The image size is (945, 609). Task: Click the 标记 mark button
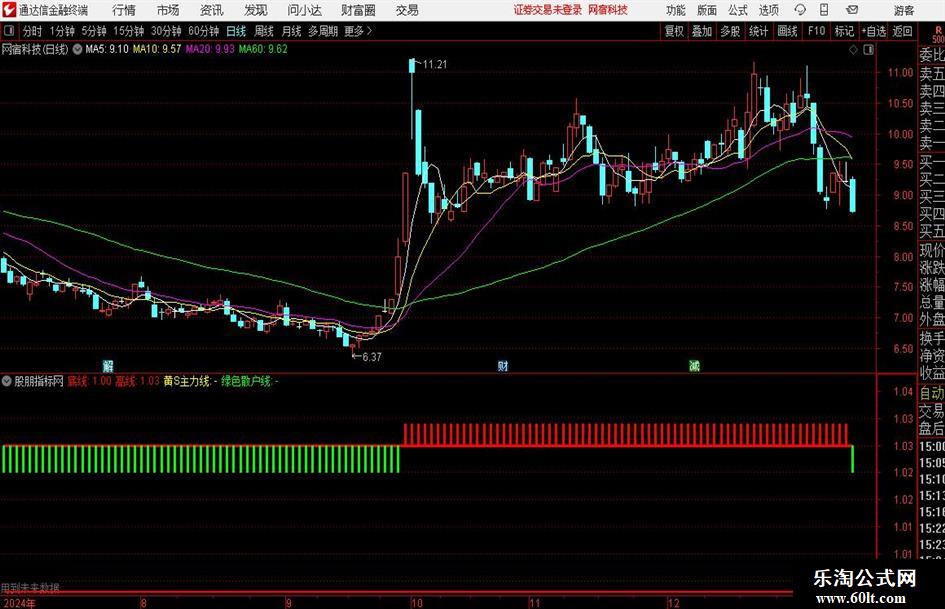coord(844,31)
